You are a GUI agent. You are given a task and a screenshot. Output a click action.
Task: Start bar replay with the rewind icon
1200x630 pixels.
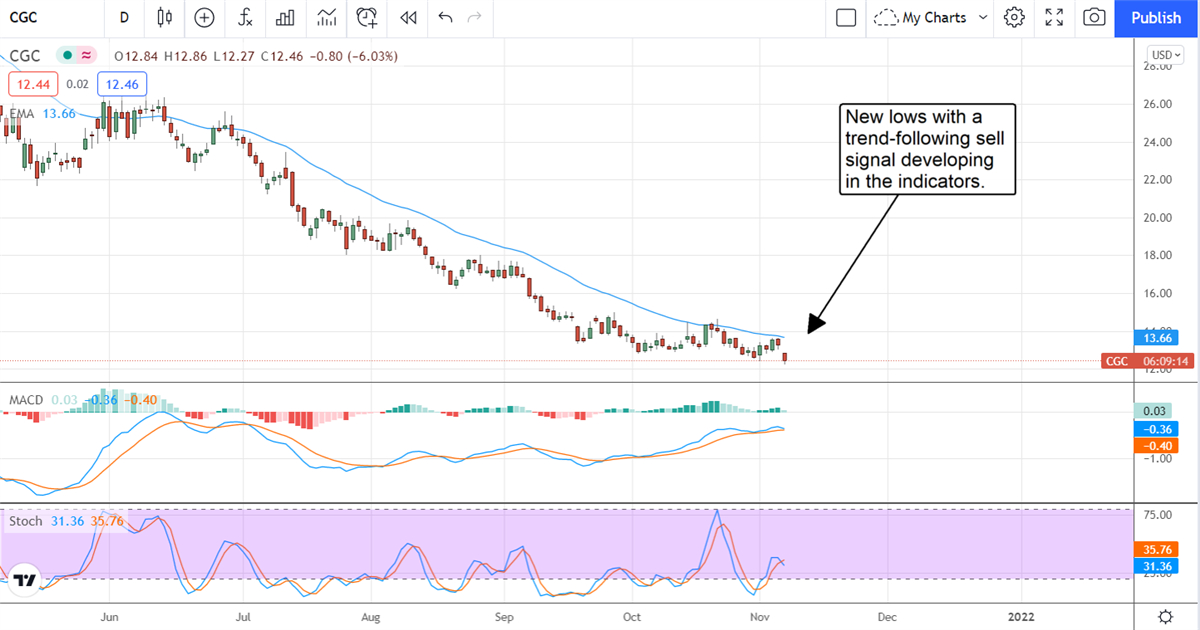407,17
